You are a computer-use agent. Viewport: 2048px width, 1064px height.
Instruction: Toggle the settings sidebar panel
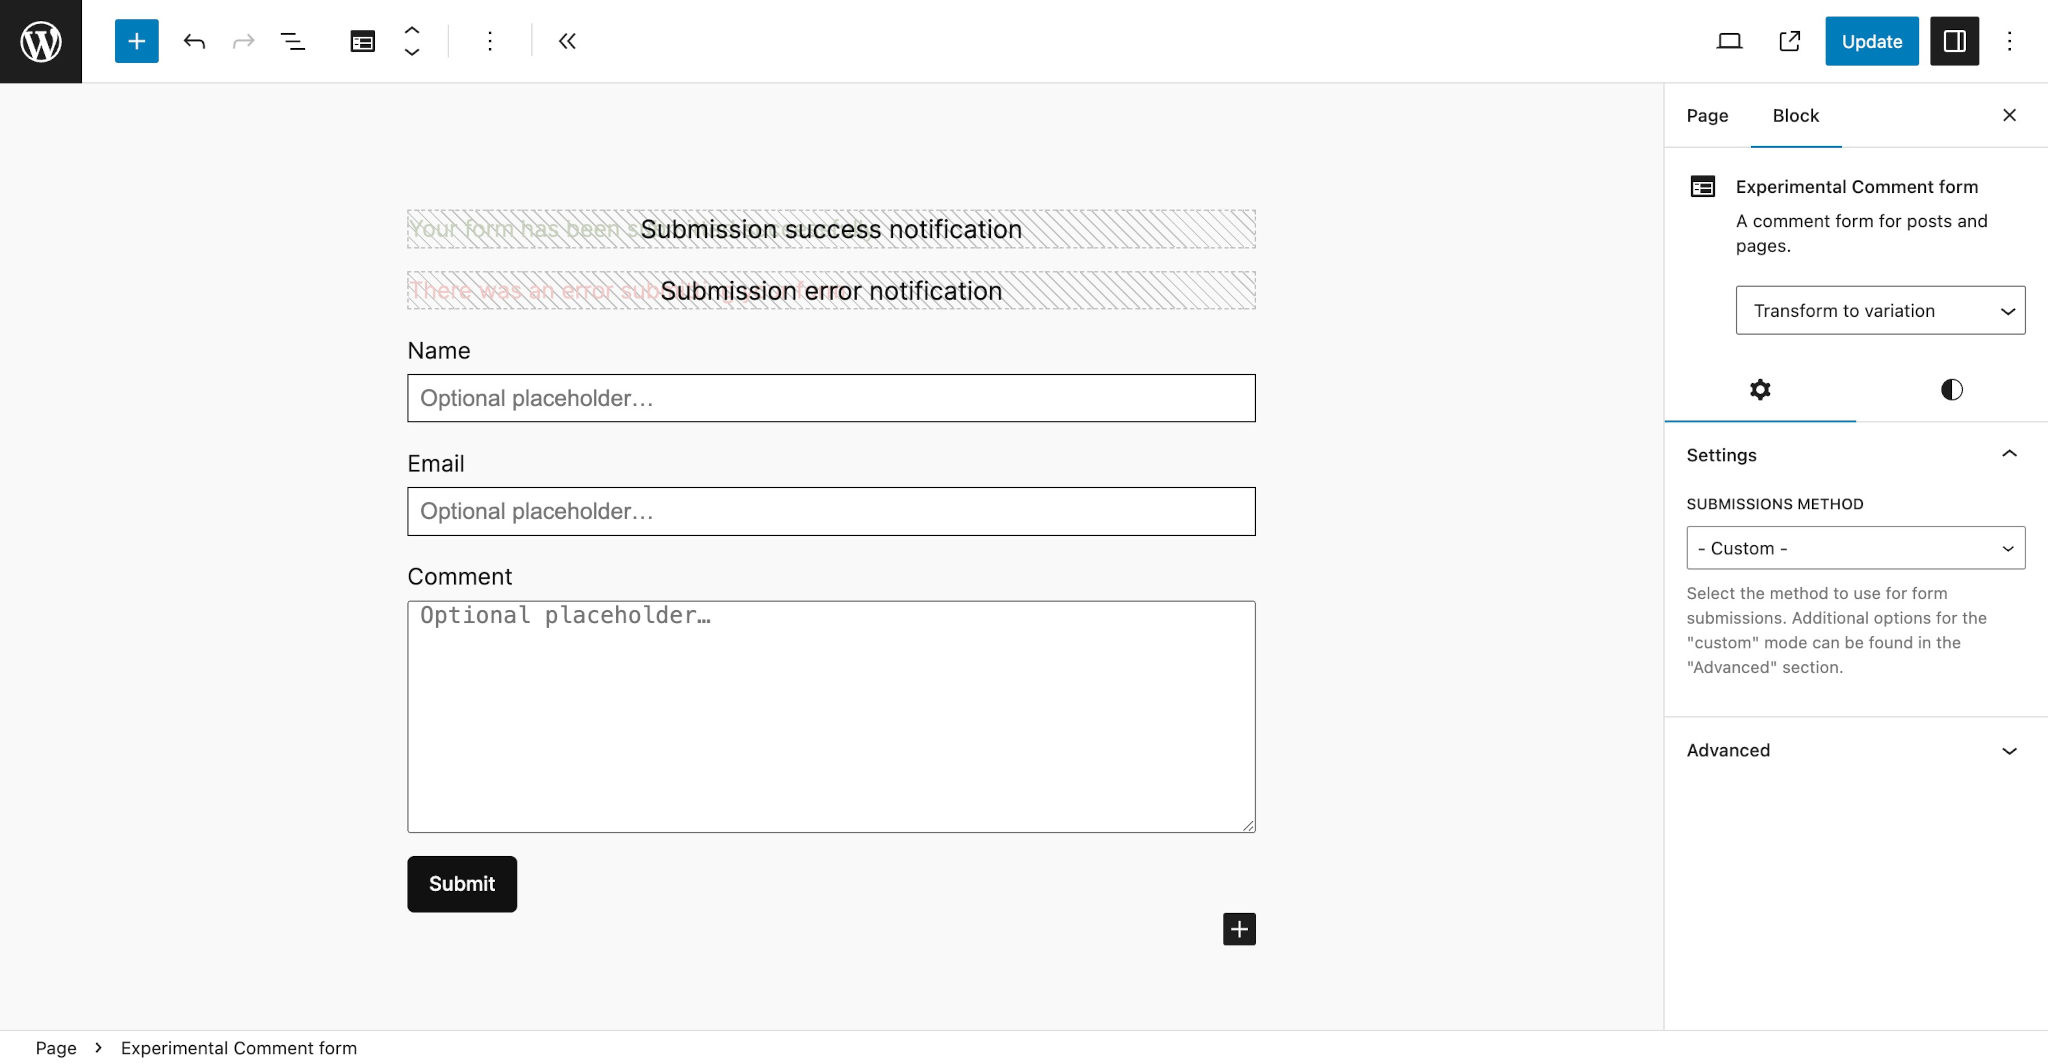1954,41
